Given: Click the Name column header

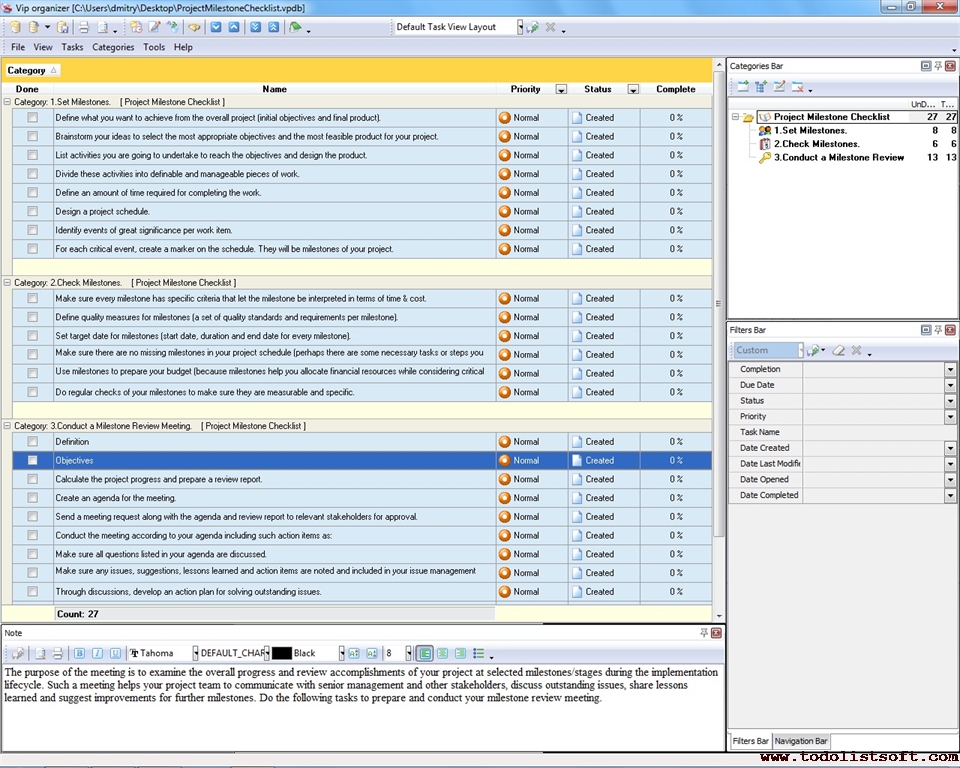Looking at the screenshot, I should pyautogui.click(x=274, y=89).
